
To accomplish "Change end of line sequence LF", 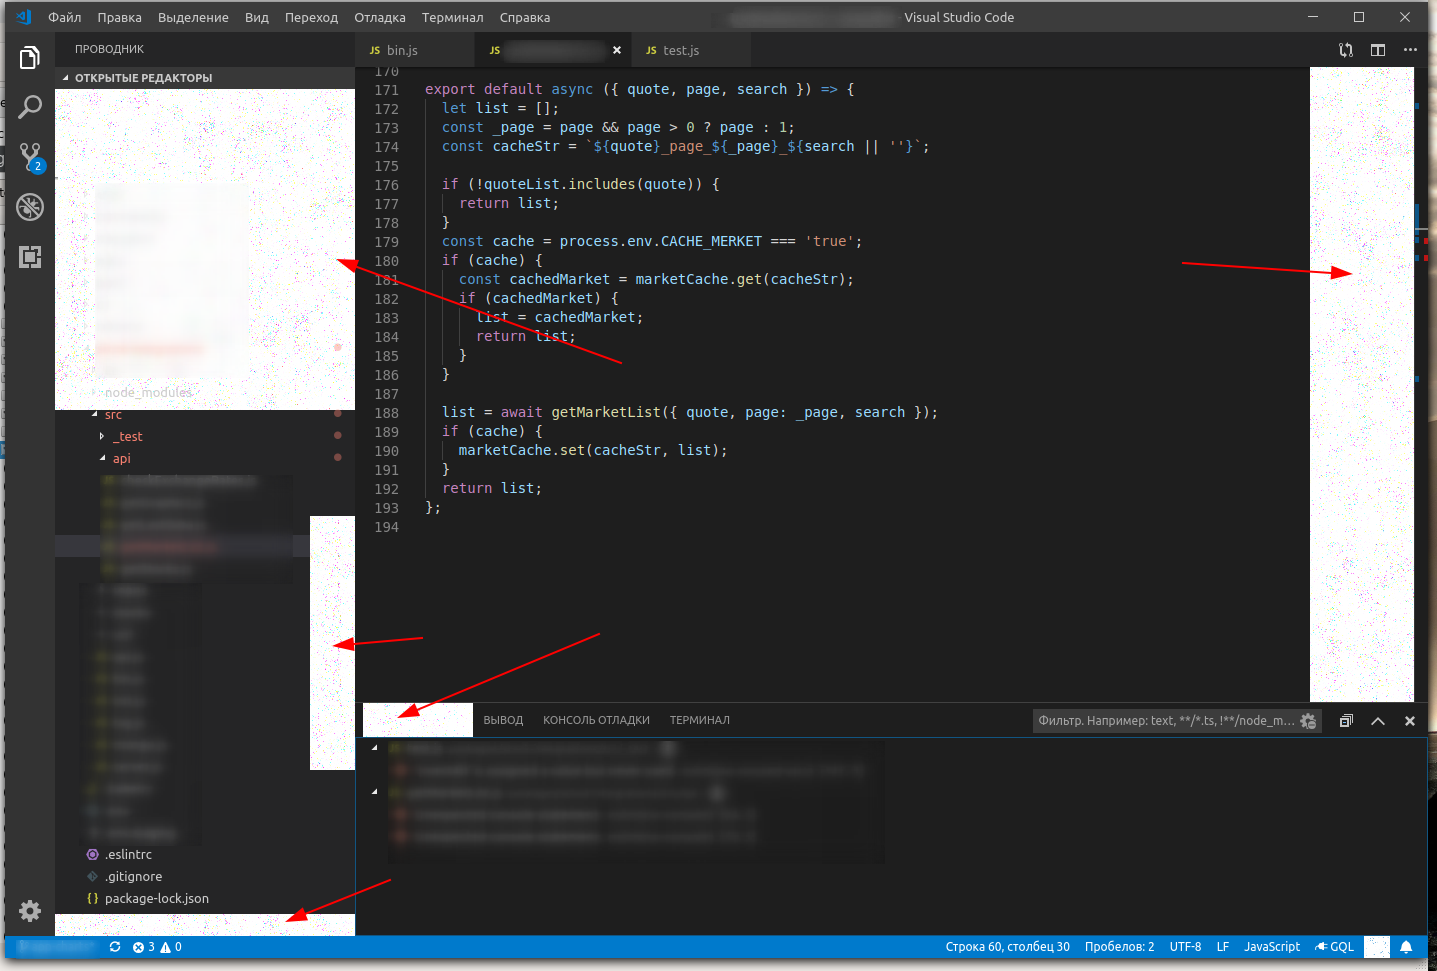I will [x=1222, y=947].
